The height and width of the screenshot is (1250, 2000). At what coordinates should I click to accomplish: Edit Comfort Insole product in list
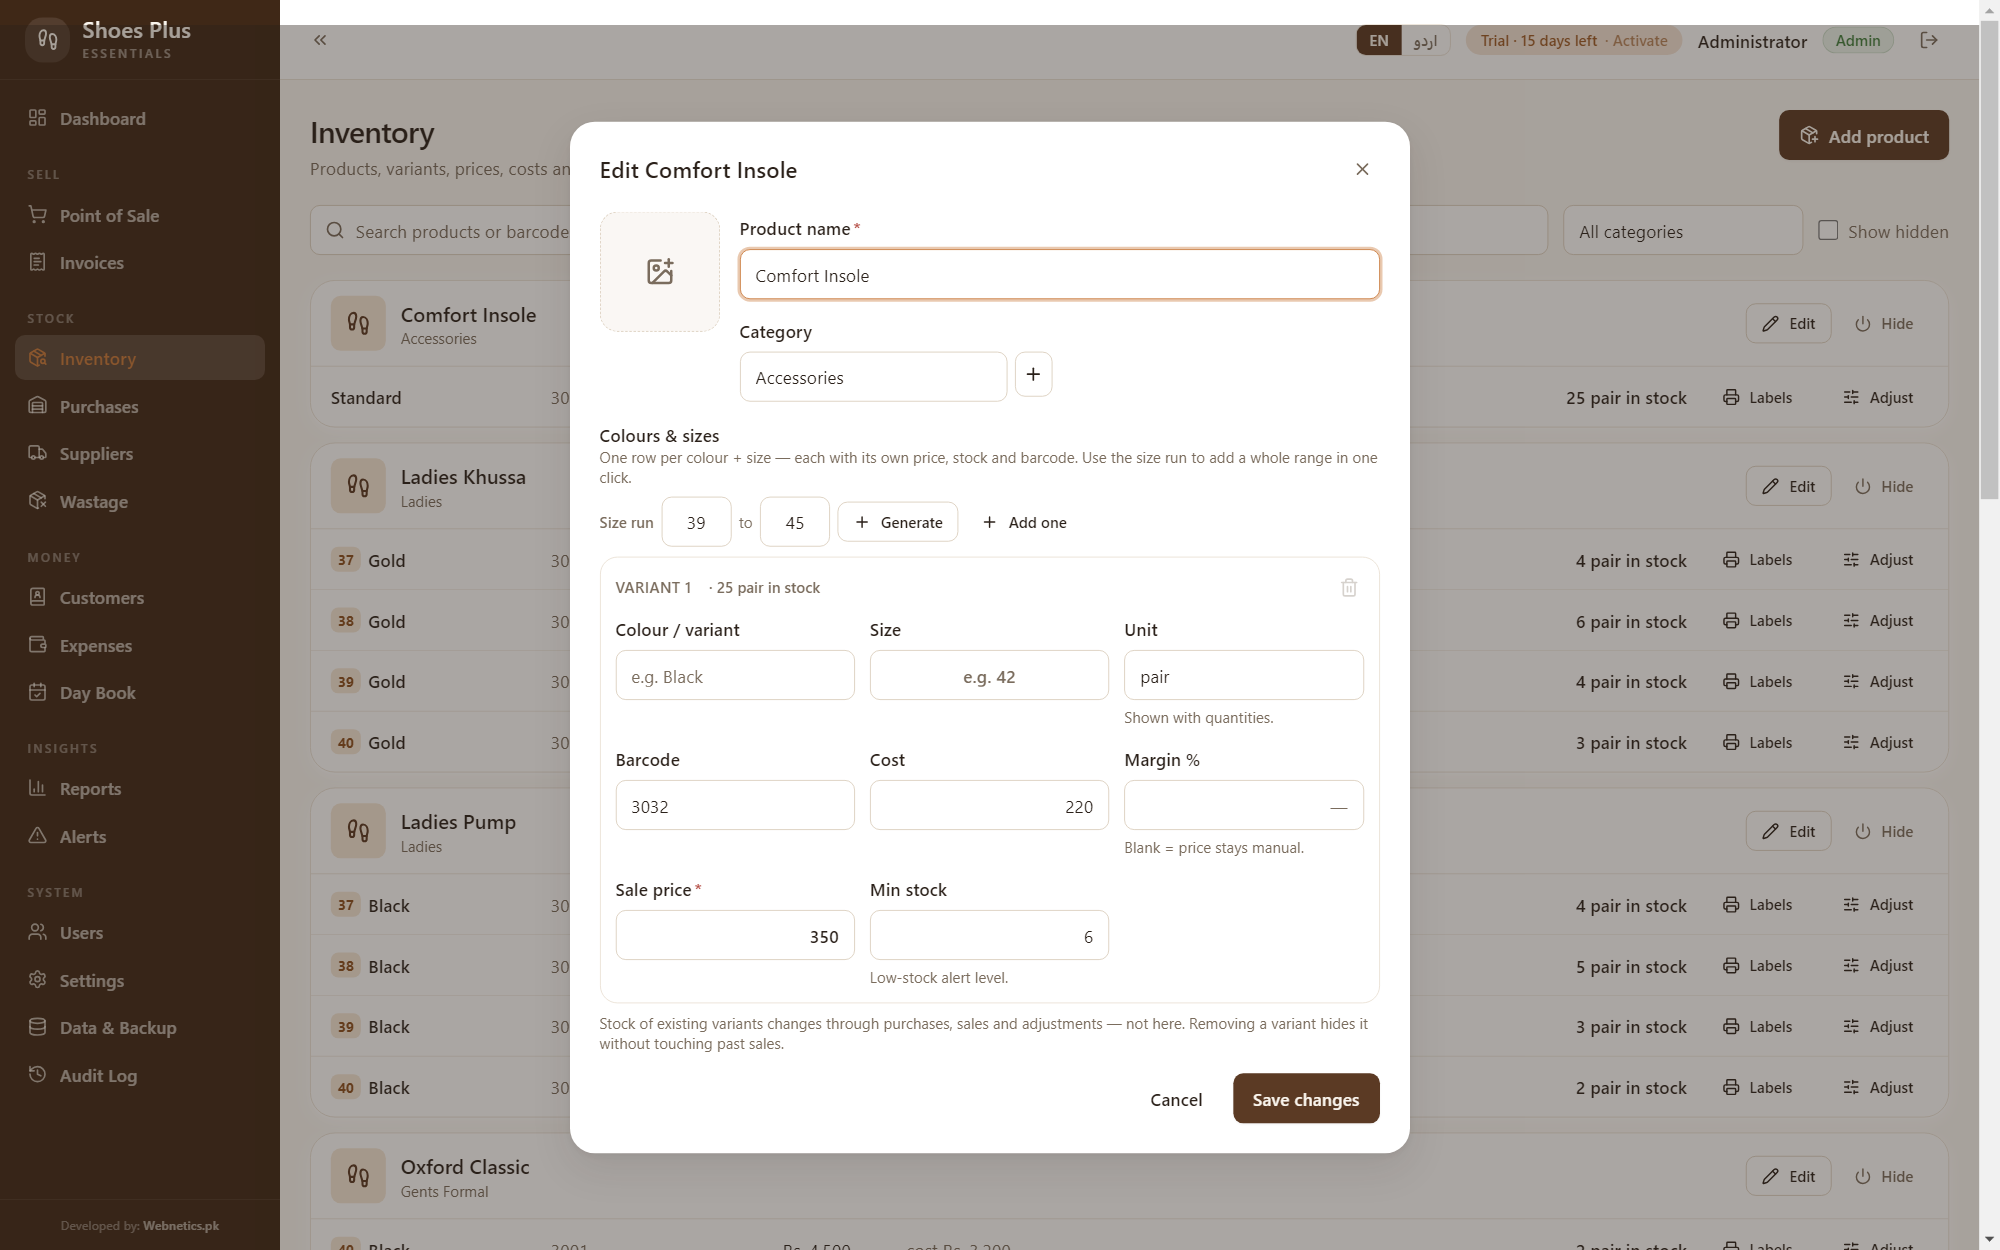1788,323
